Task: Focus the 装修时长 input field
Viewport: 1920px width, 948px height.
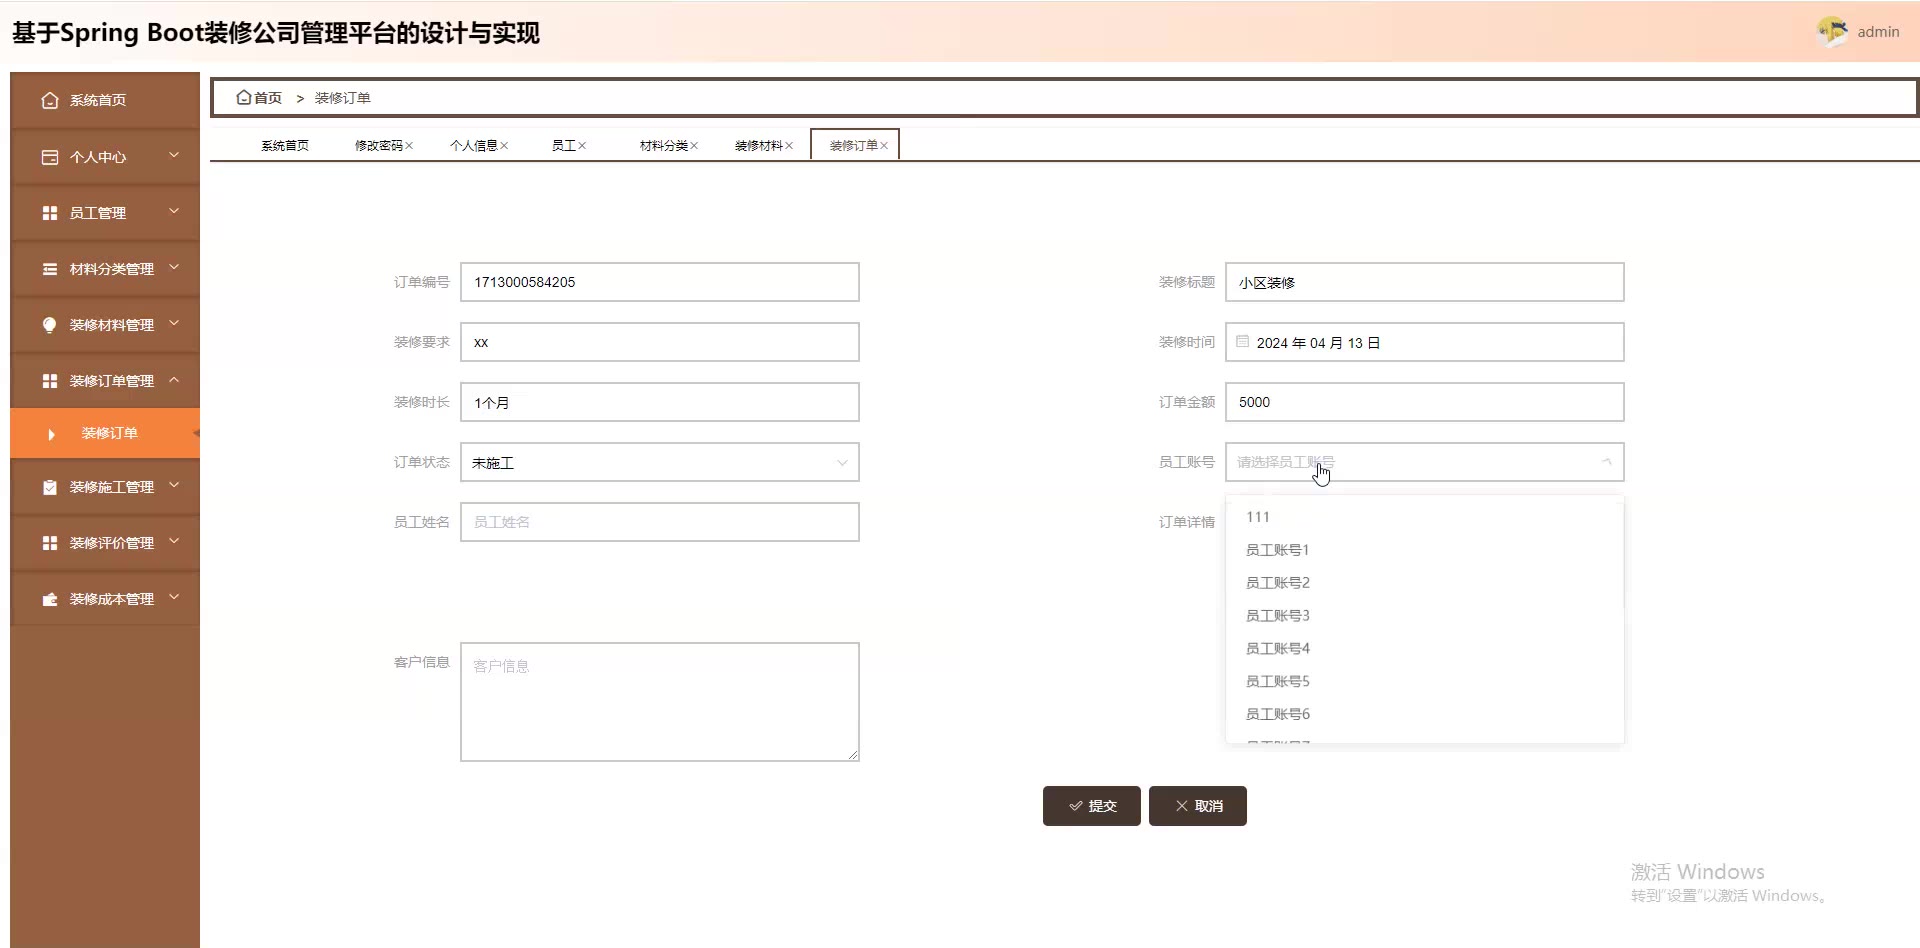Action: (x=660, y=402)
